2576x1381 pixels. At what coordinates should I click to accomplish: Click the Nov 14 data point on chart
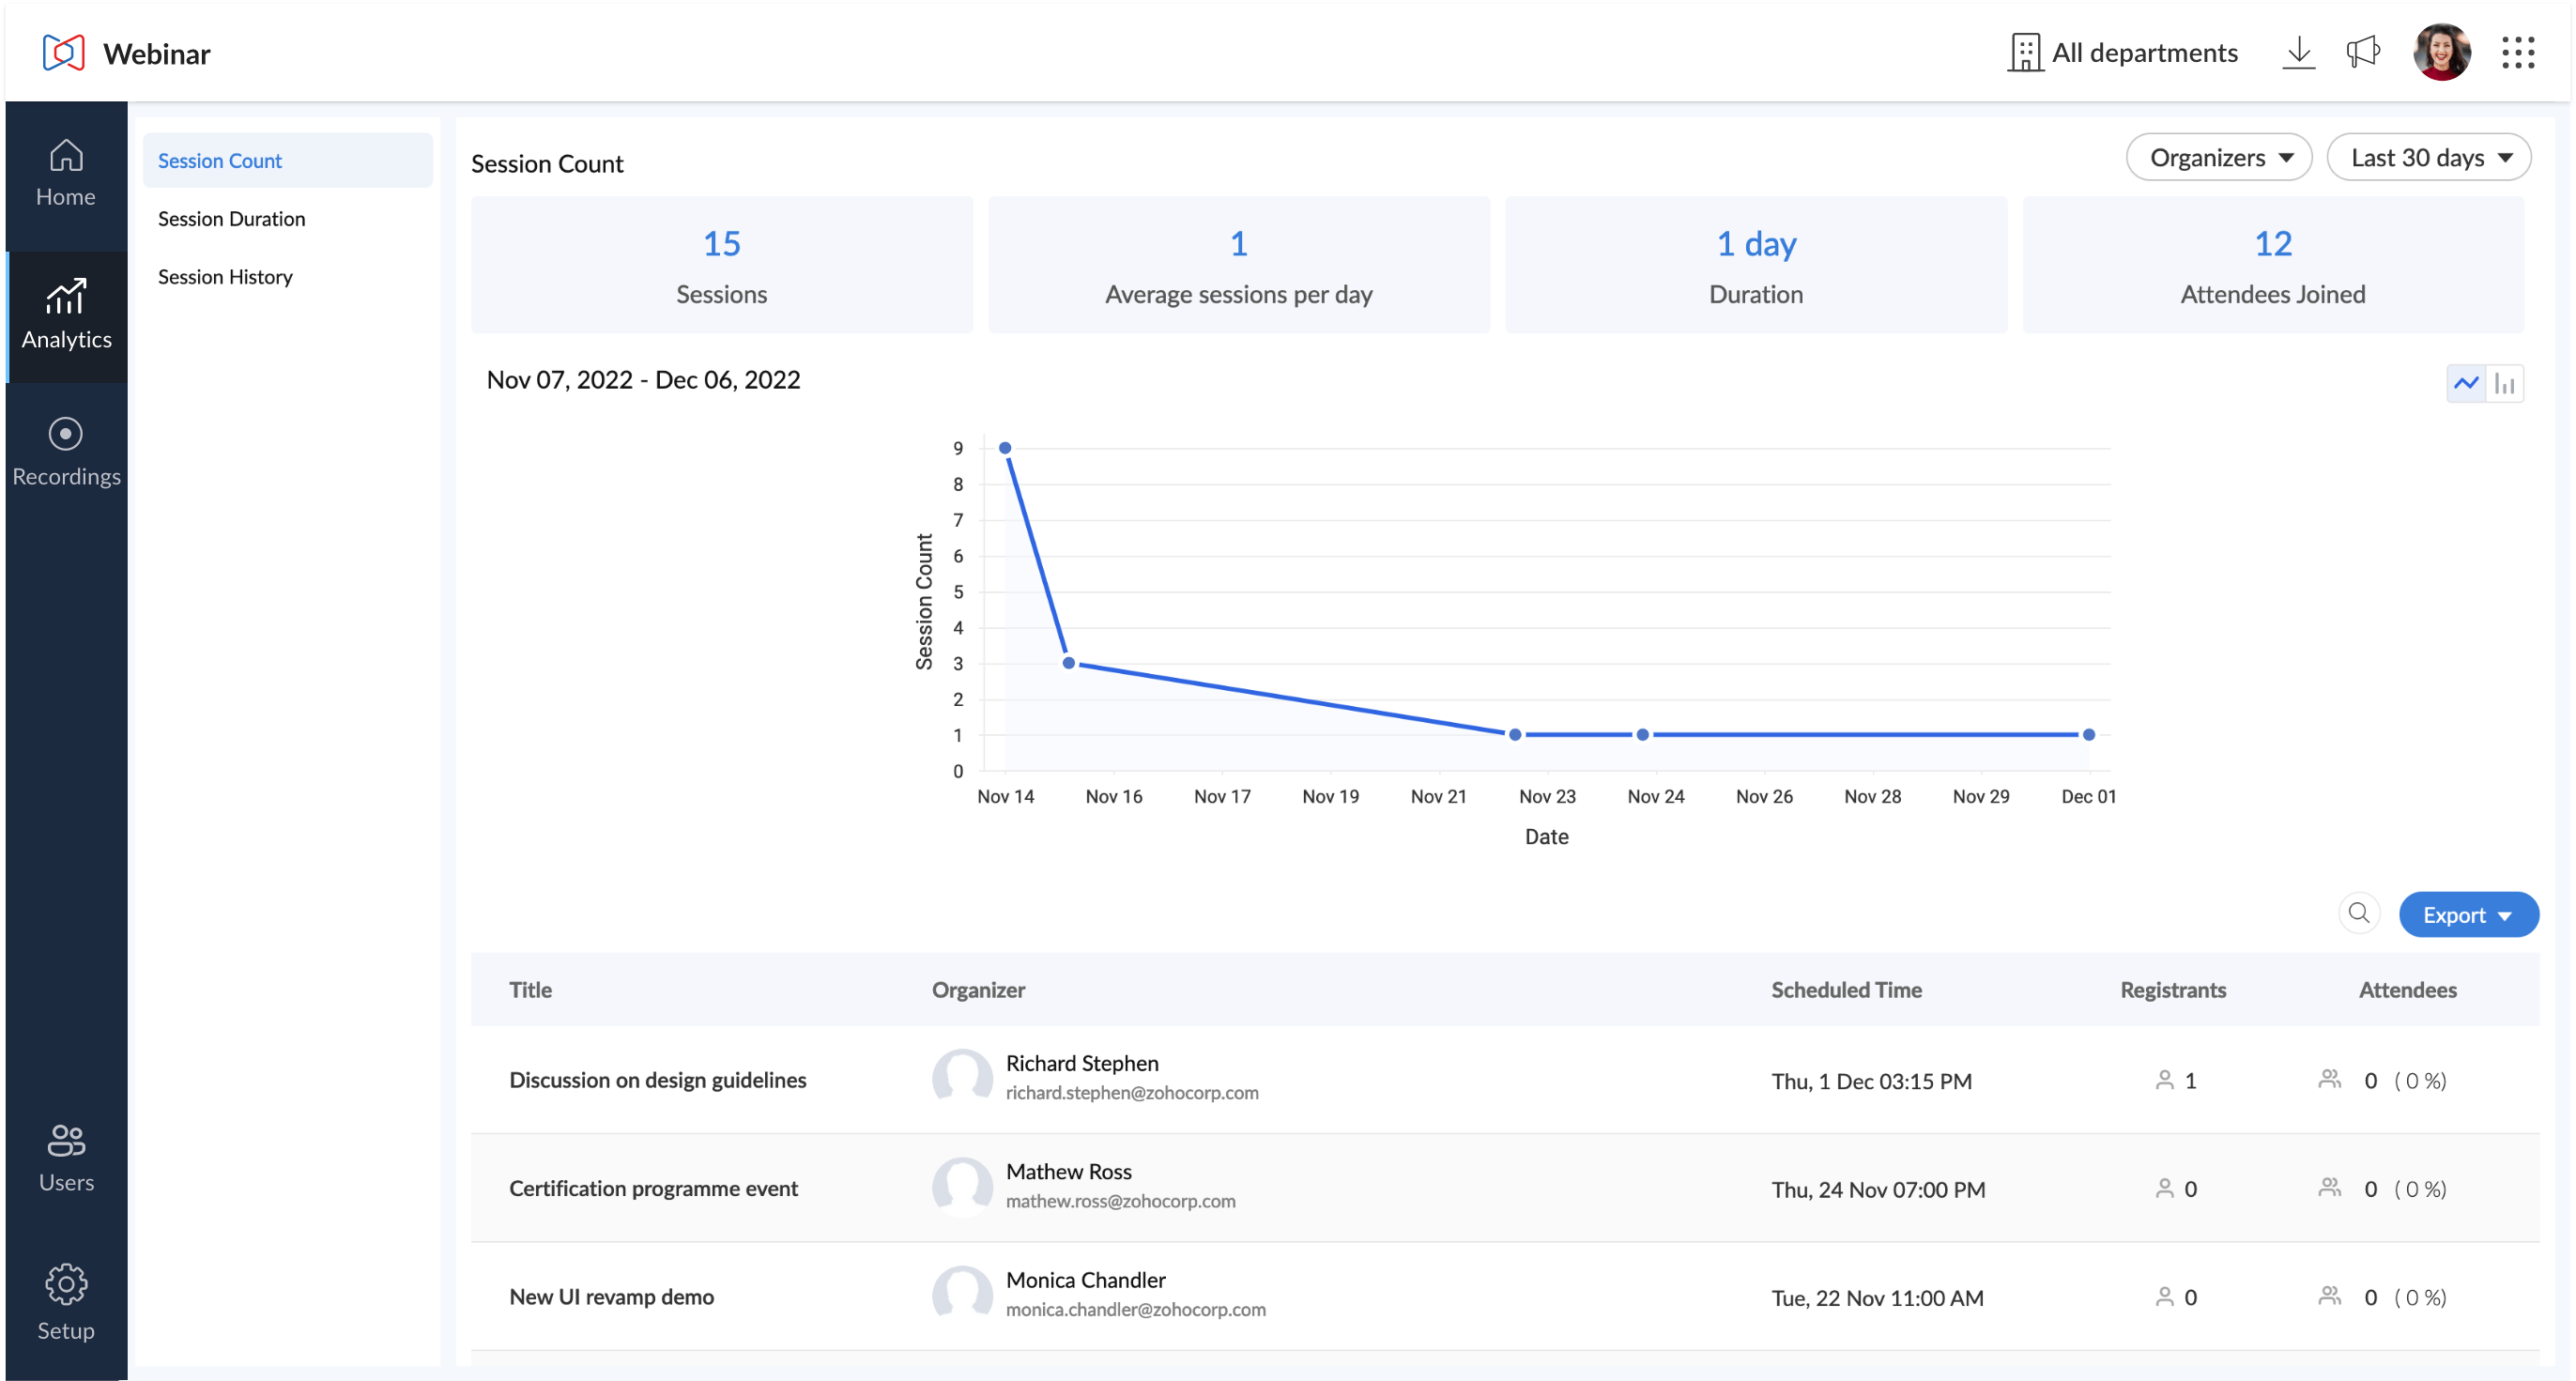[x=1005, y=448]
